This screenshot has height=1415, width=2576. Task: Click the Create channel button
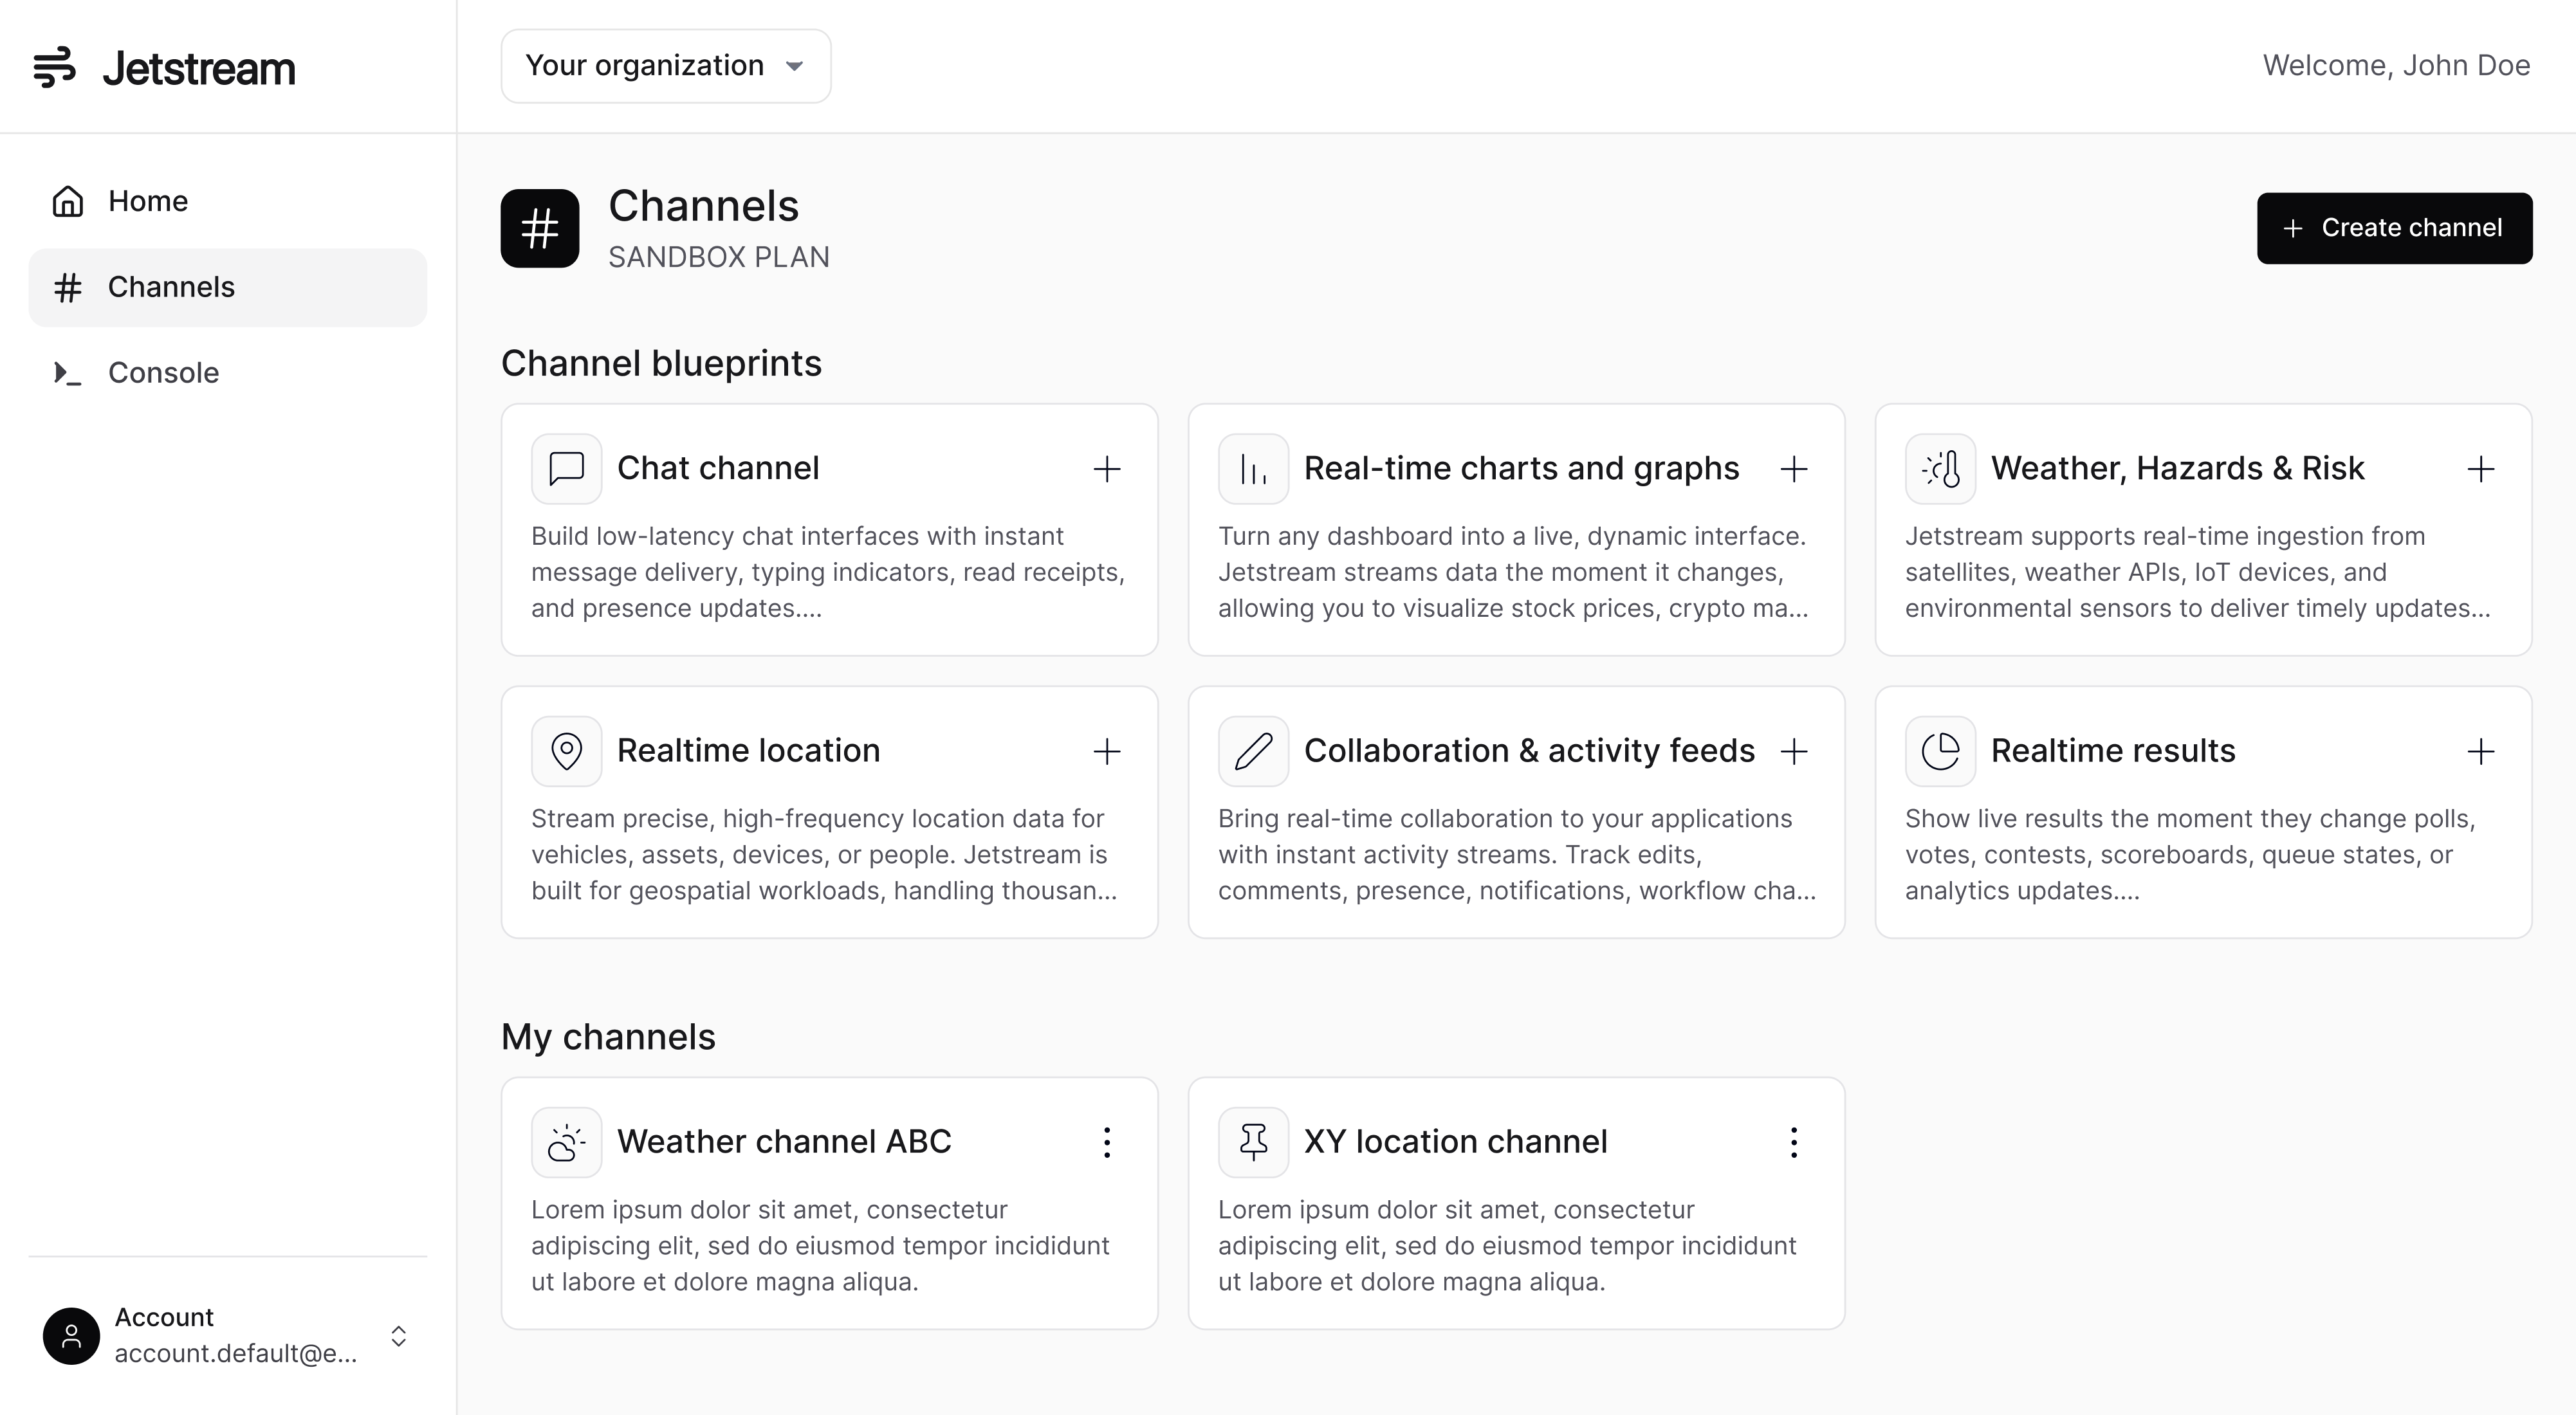[x=2395, y=228]
